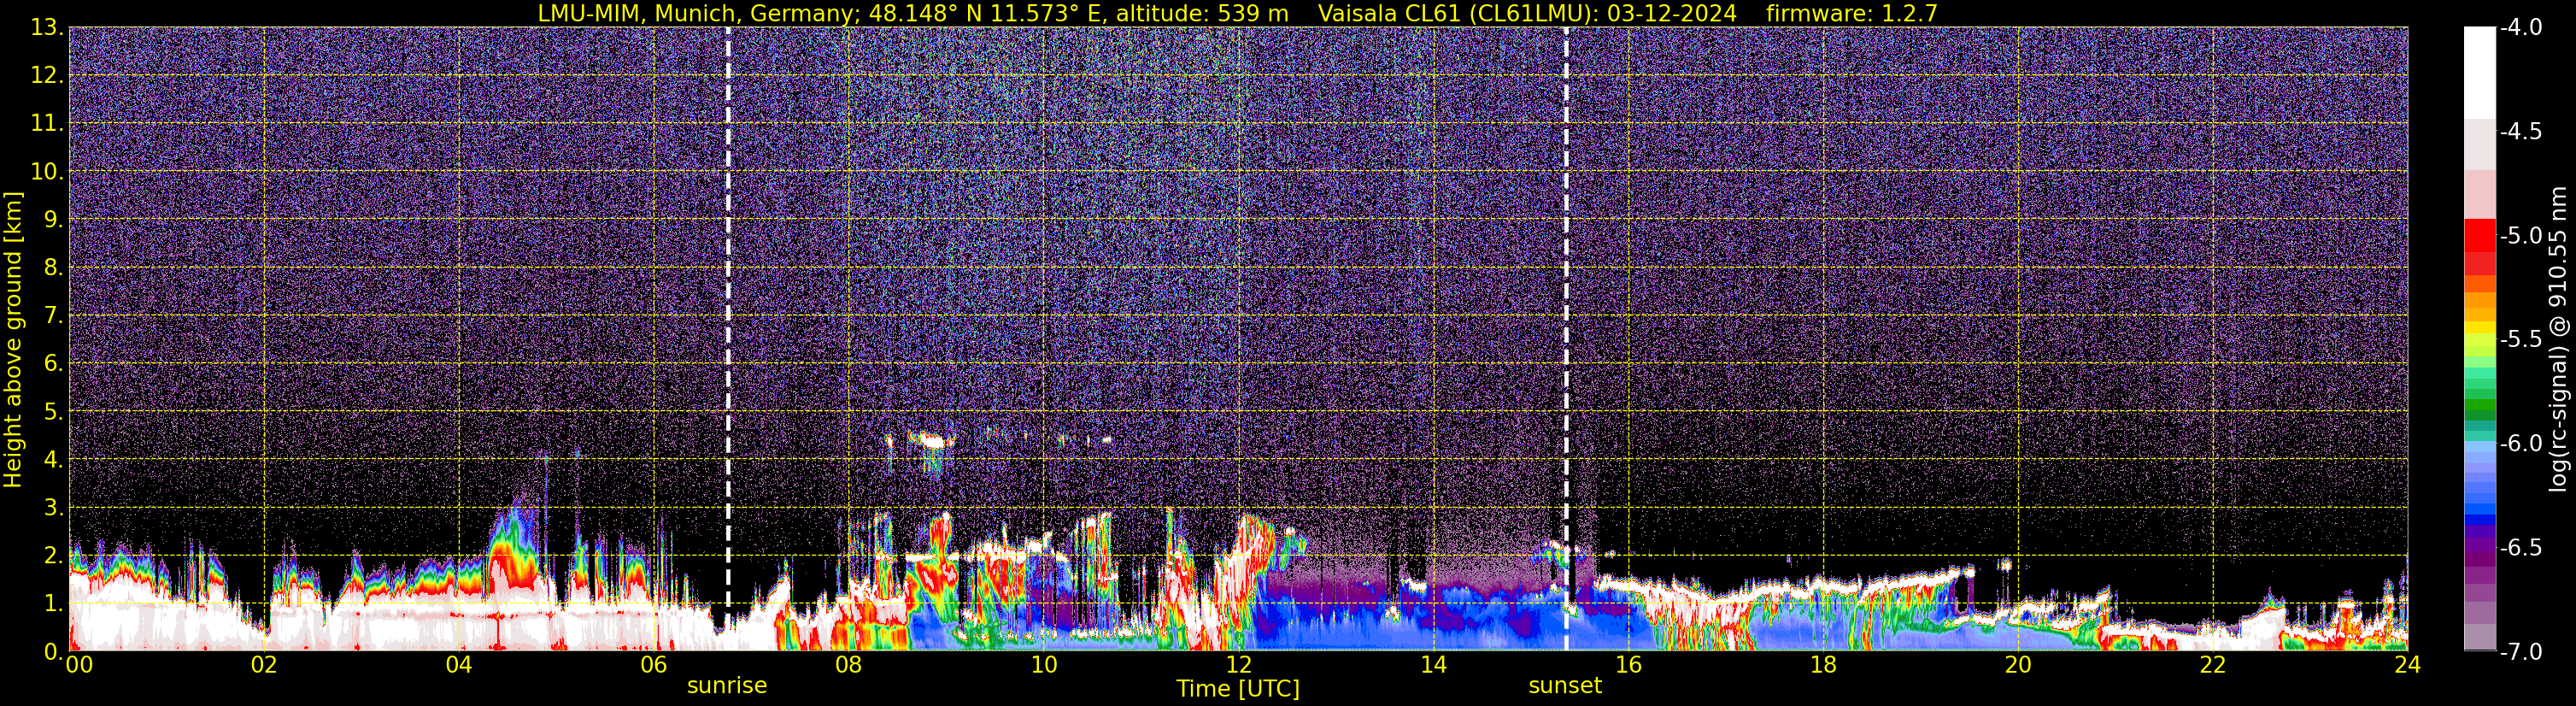The image size is (2576, 706).
Task: Click the "24" time axis tick label
Action: pos(2407,665)
